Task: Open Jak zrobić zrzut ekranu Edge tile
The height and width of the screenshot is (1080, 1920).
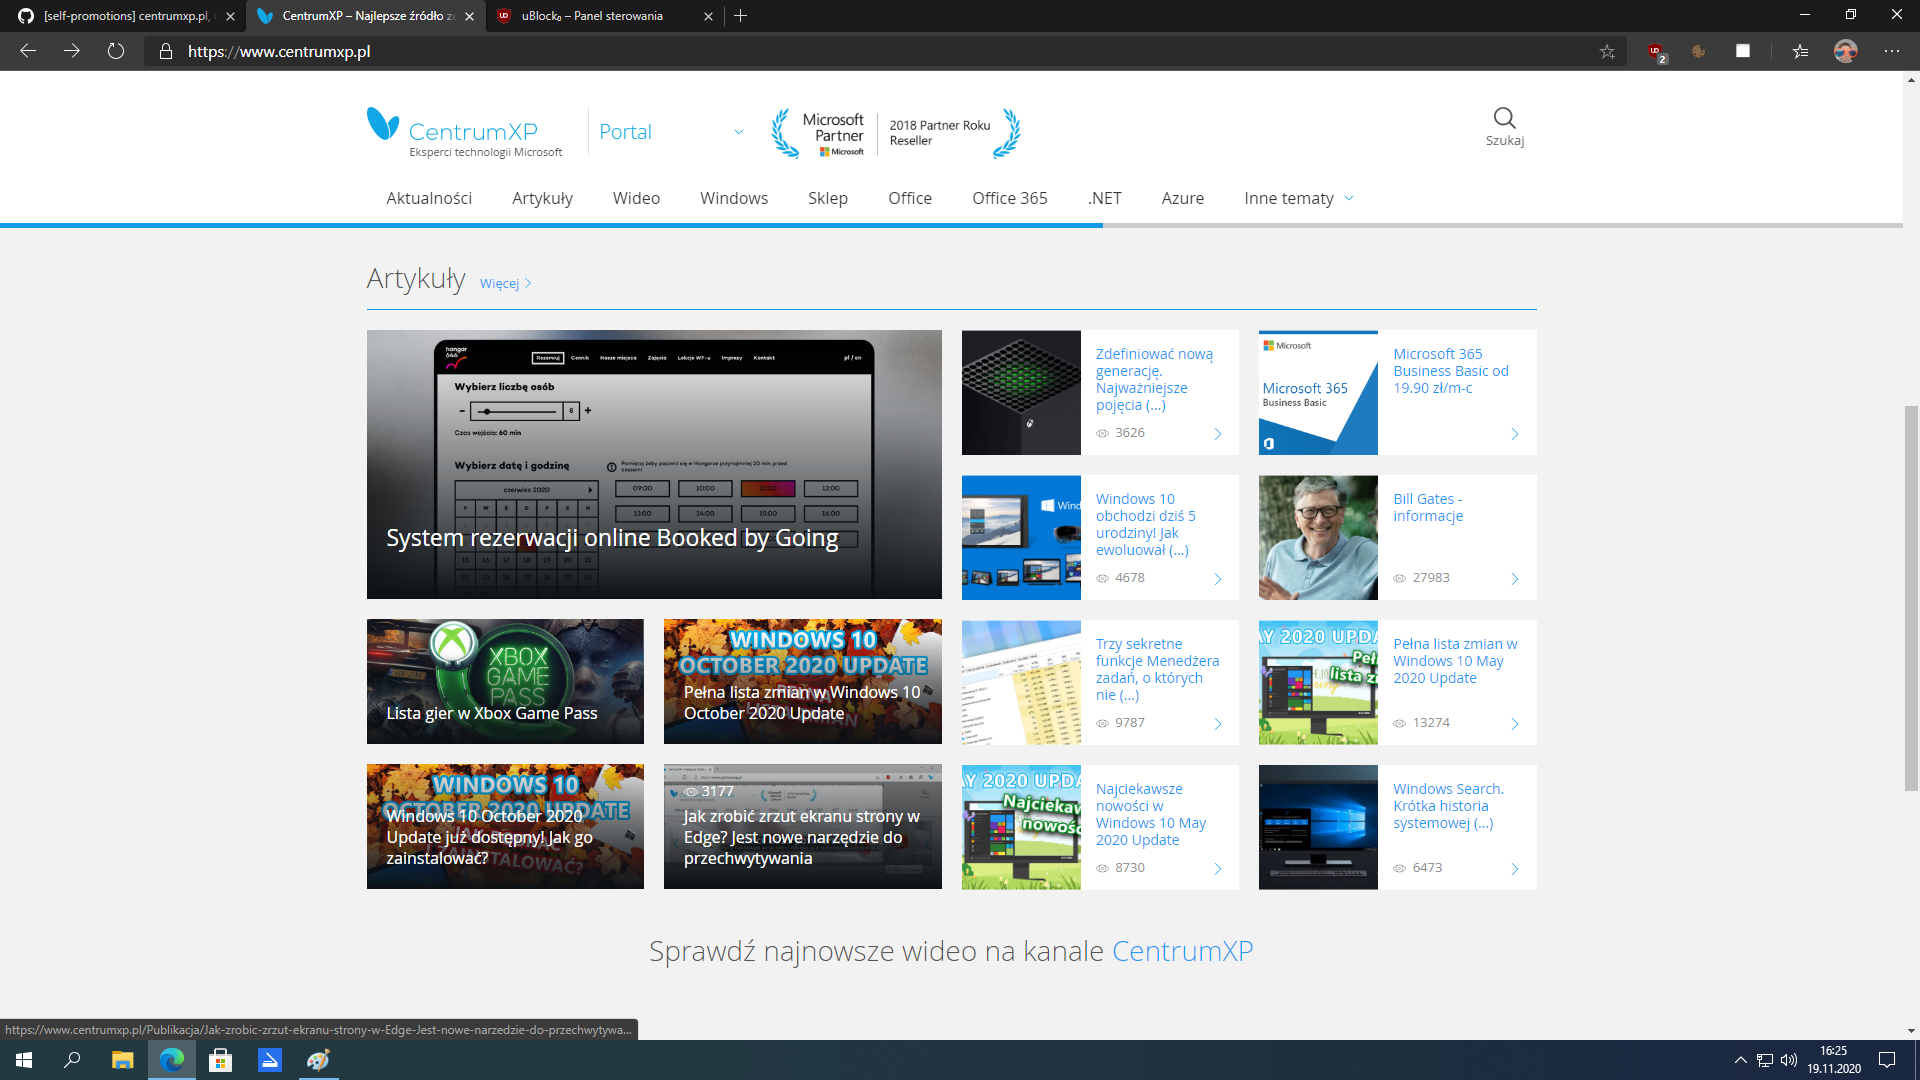Action: click(803, 826)
